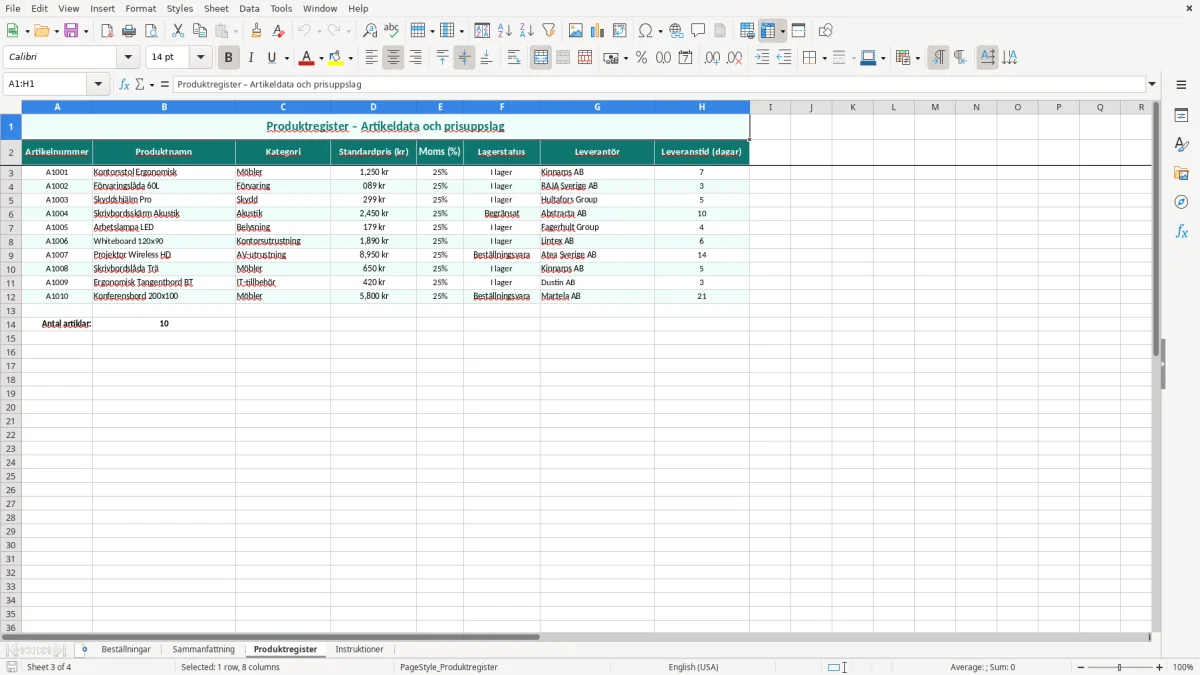
Task: Open Underline style dropdown arrow
Action: click(286, 58)
